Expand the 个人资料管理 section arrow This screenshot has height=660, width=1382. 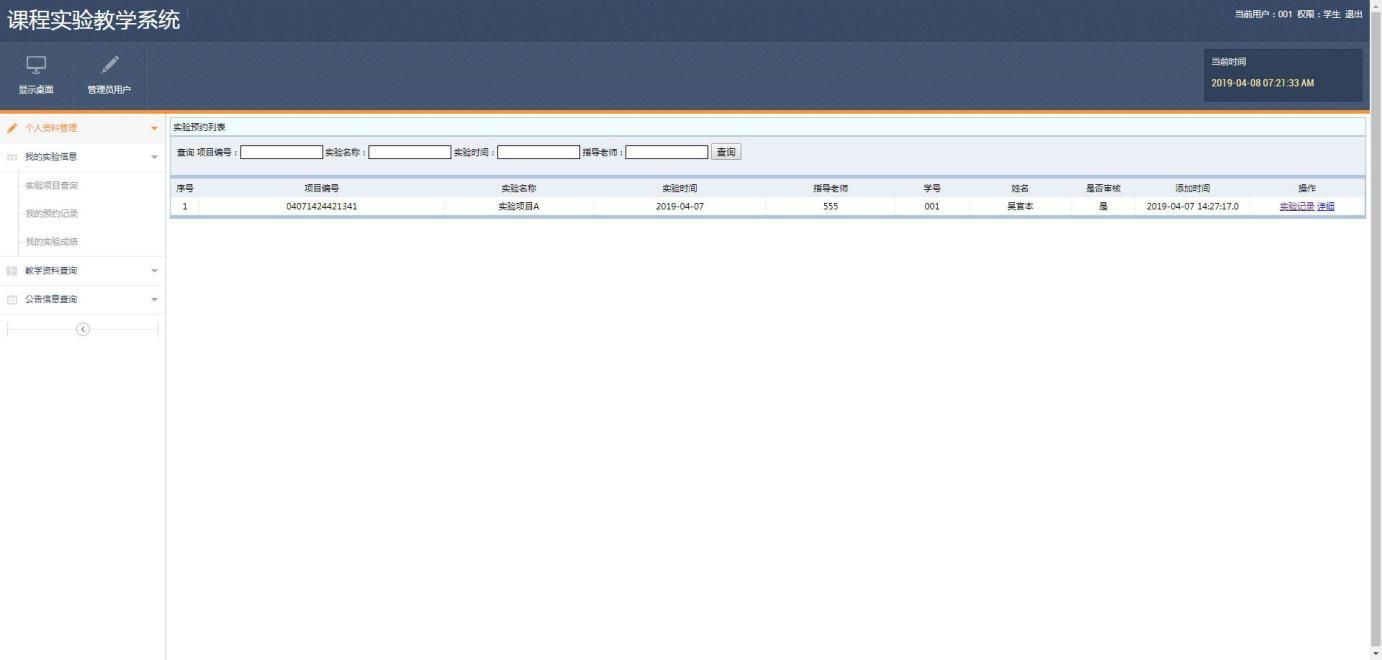tap(154, 129)
